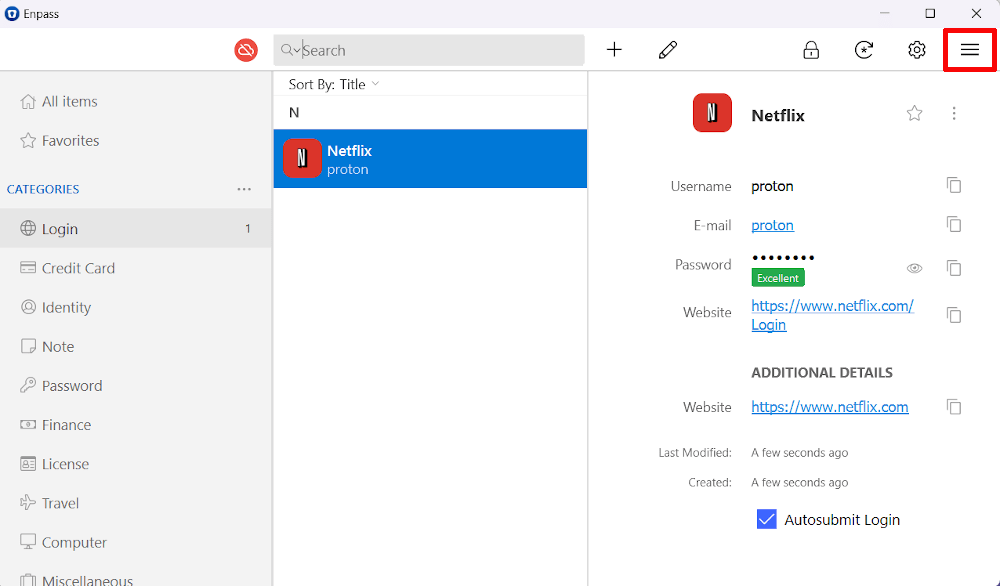Click the Excellent password strength badge
This screenshot has width=1000, height=586.
[777, 278]
